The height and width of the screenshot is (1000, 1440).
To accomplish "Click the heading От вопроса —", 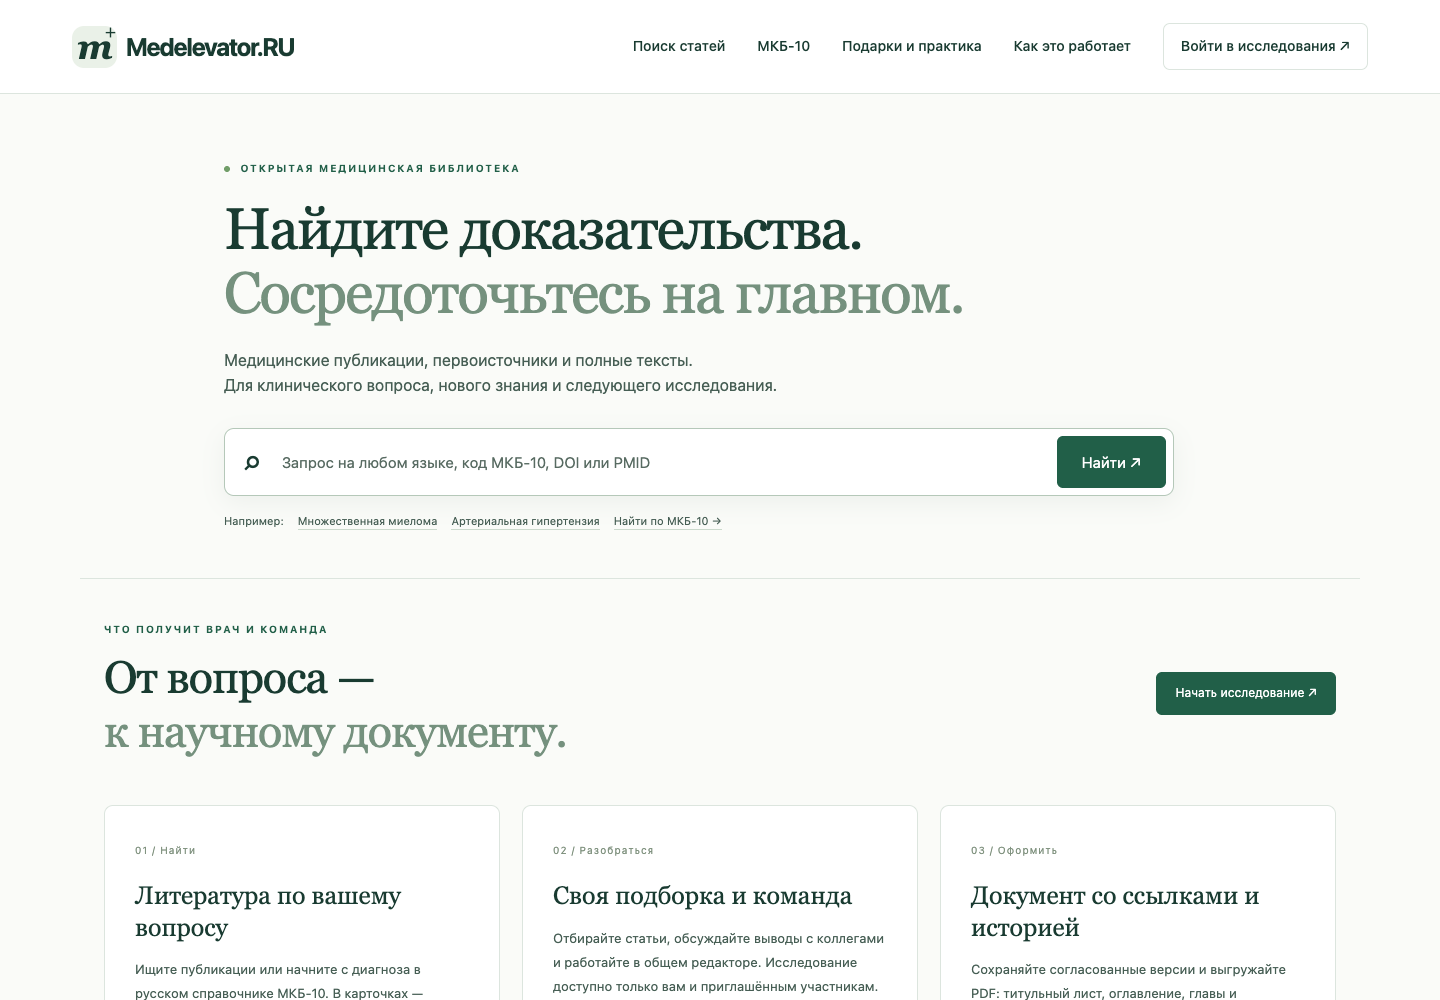I will [239, 679].
